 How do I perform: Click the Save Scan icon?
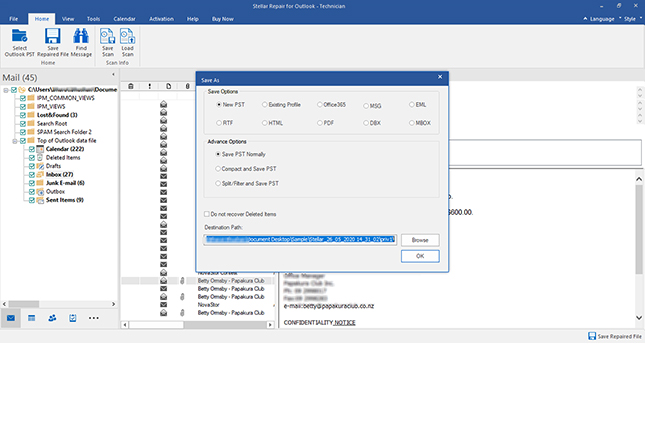point(107,36)
